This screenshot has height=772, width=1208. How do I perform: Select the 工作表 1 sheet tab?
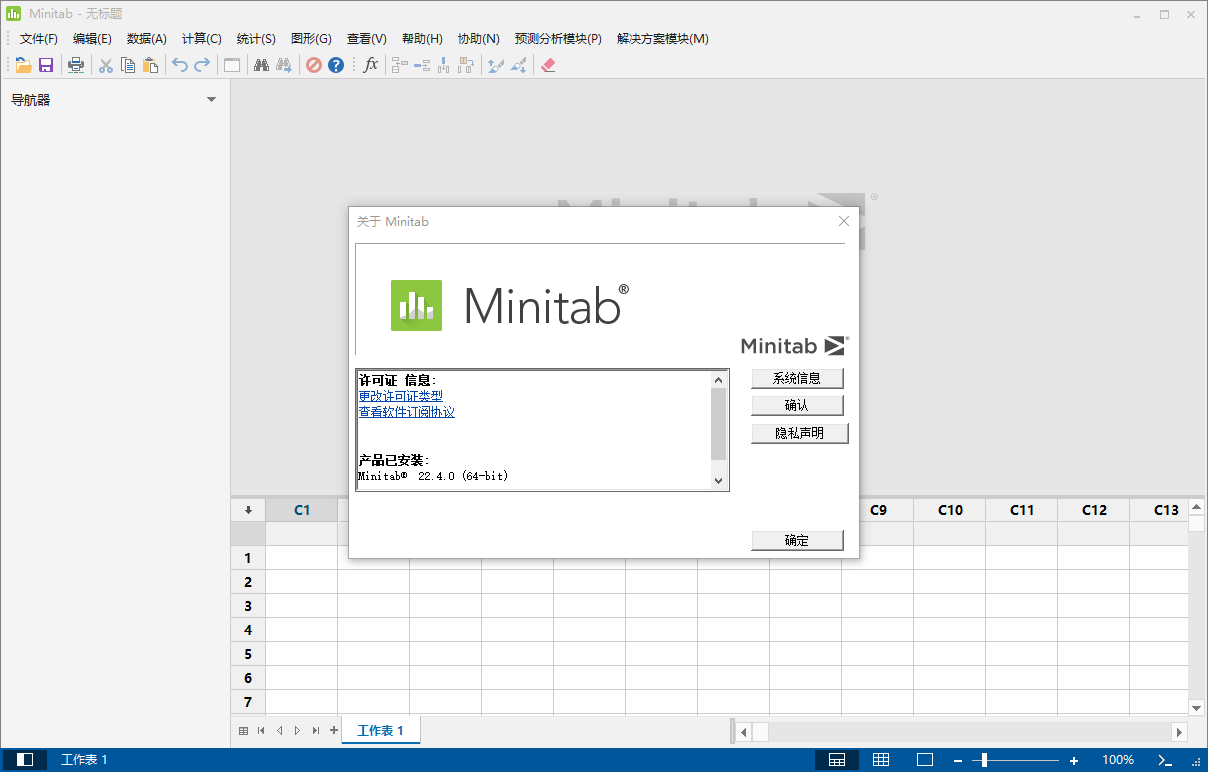click(380, 731)
